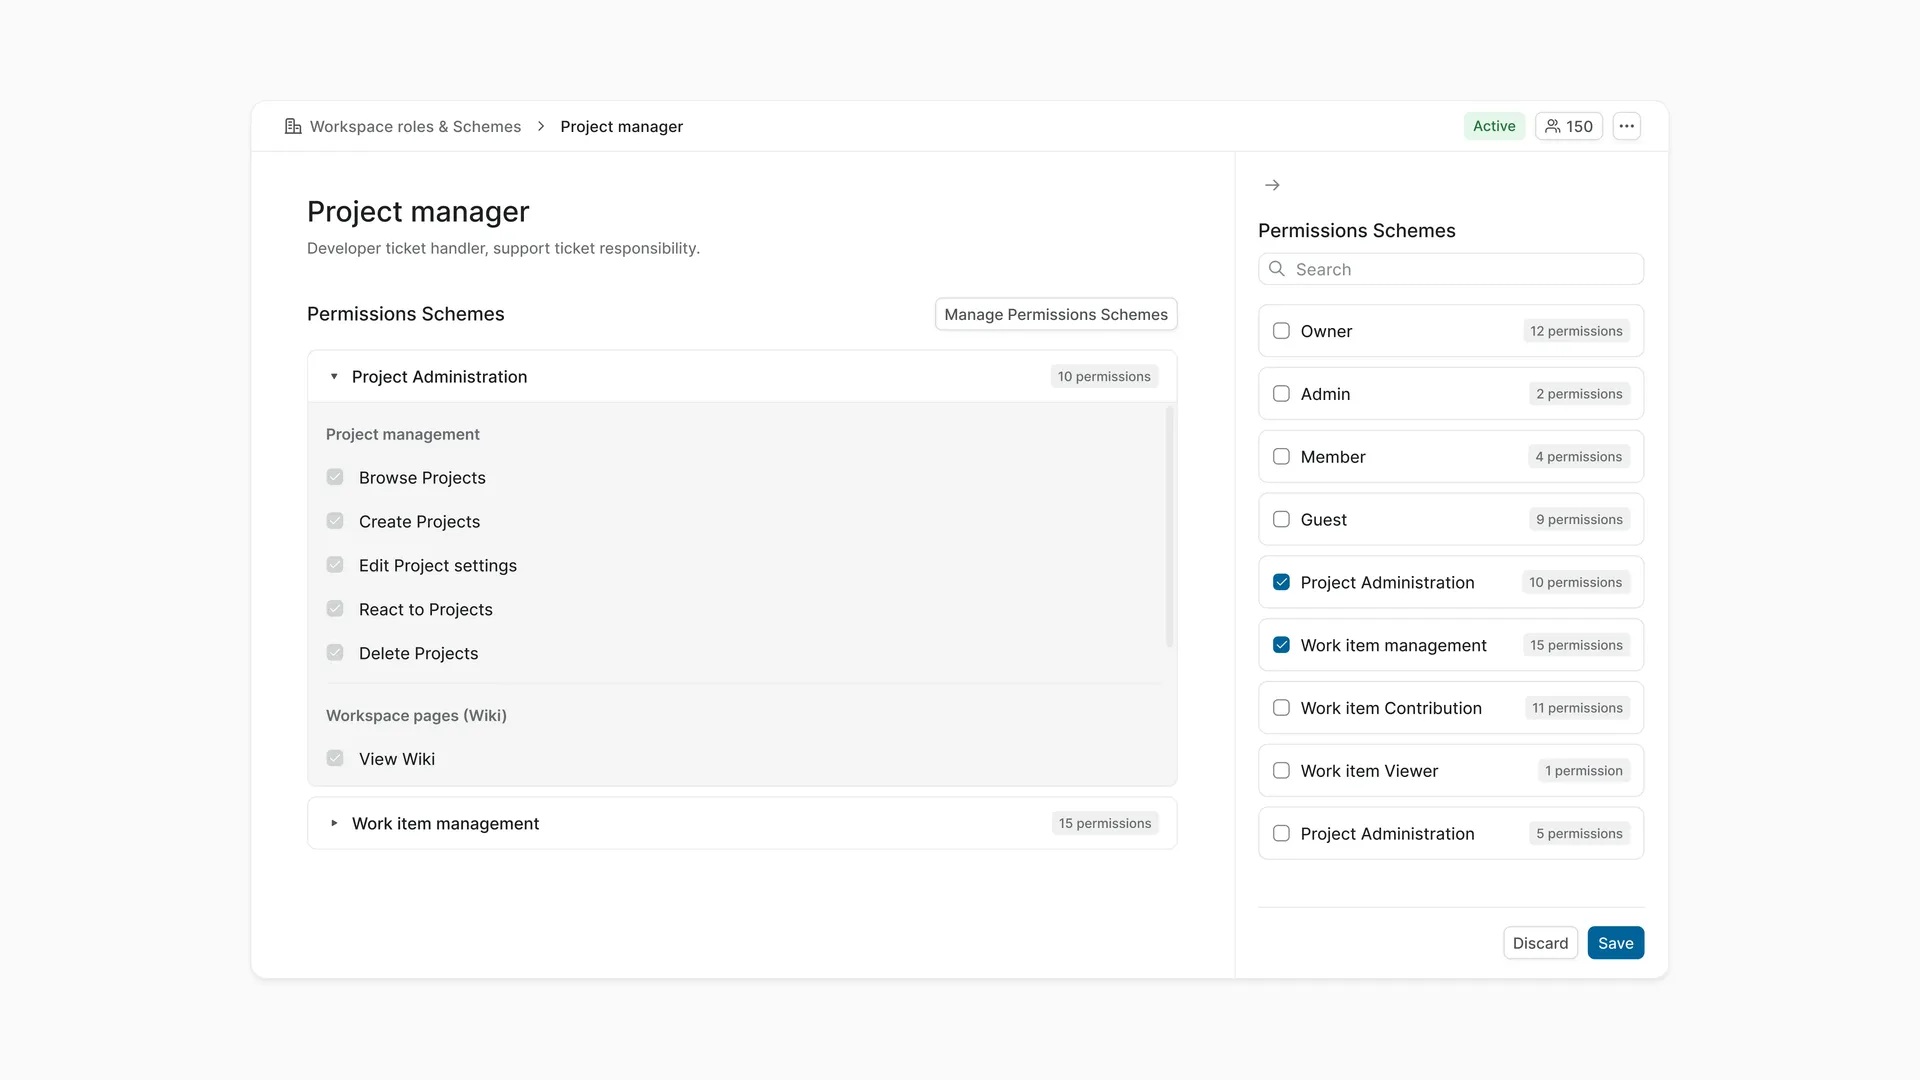The width and height of the screenshot is (1920, 1080).
Task: Open Manage Permissions Schemes
Action: click(1056, 314)
